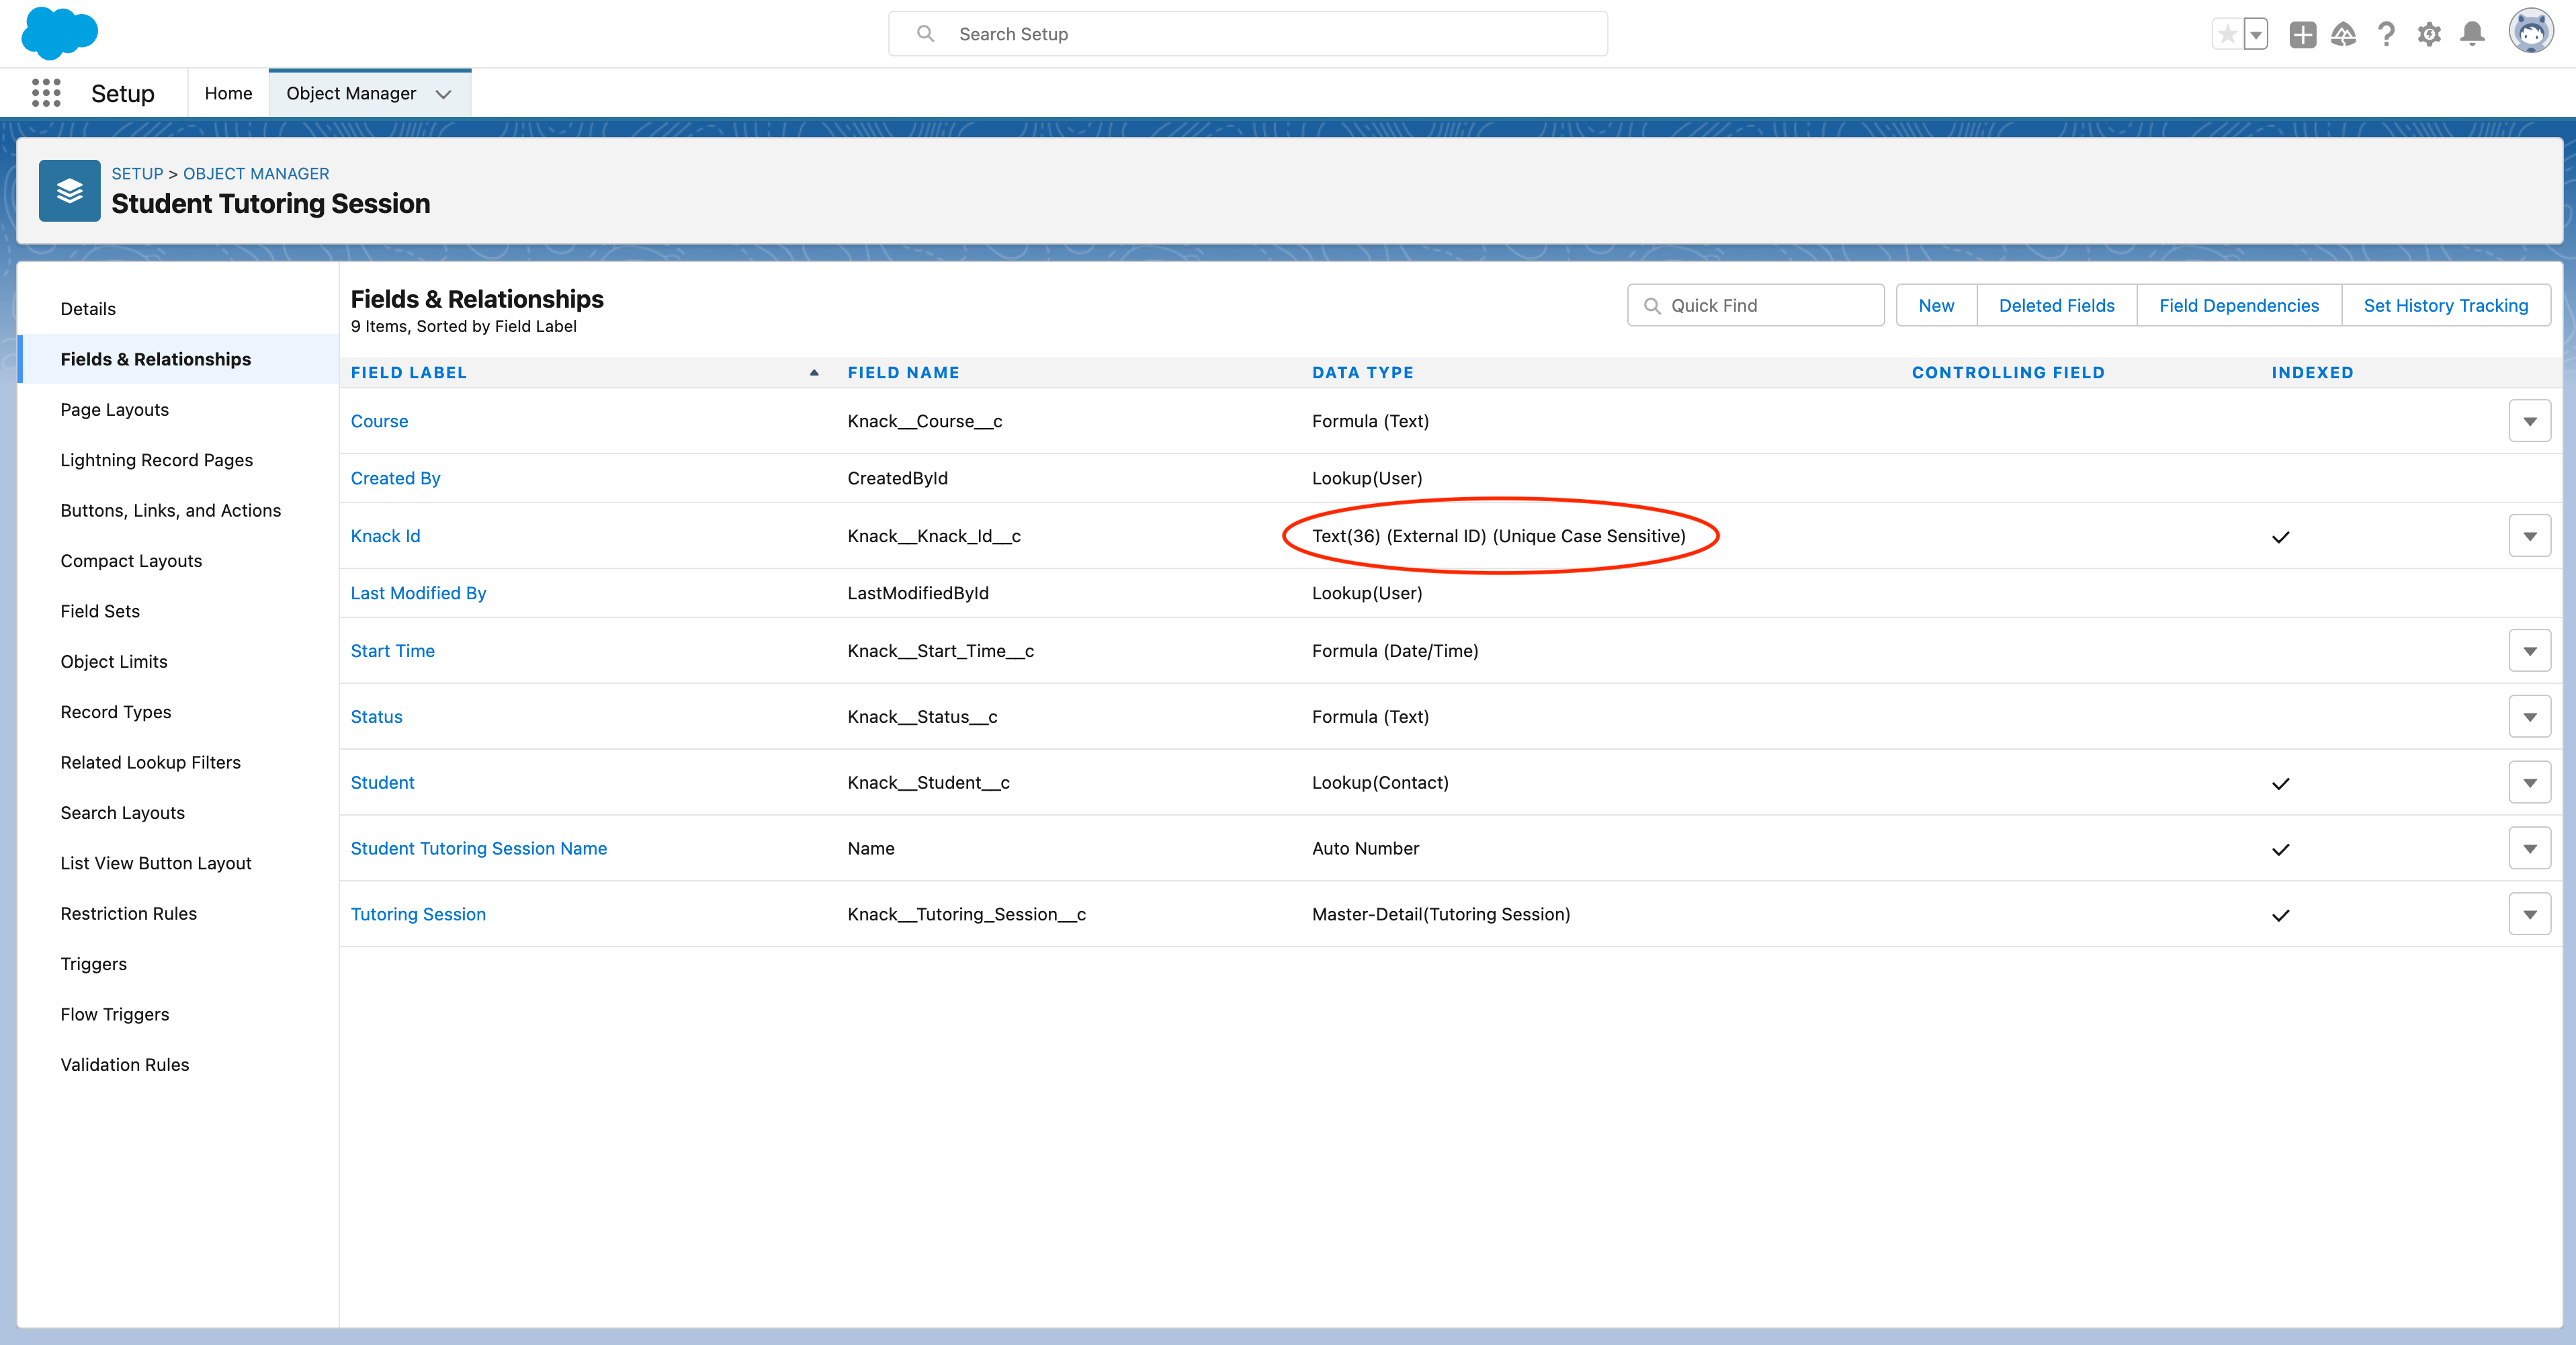The height and width of the screenshot is (1345, 2576).
Task: Open Salesforce Help question mark icon
Action: (x=2386, y=33)
